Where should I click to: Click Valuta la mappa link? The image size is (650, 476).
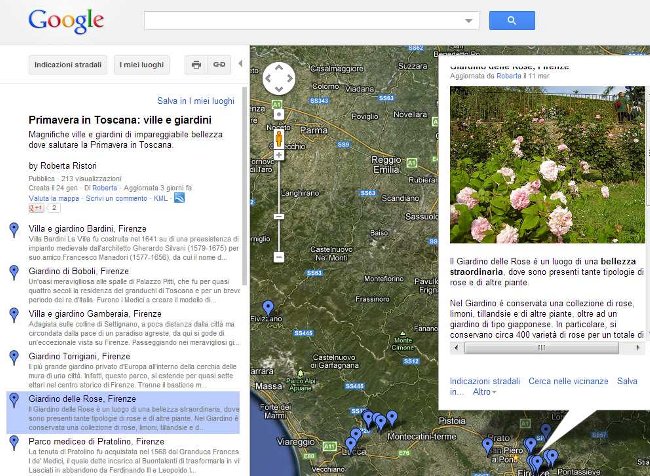pyautogui.click(x=54, y=199)
